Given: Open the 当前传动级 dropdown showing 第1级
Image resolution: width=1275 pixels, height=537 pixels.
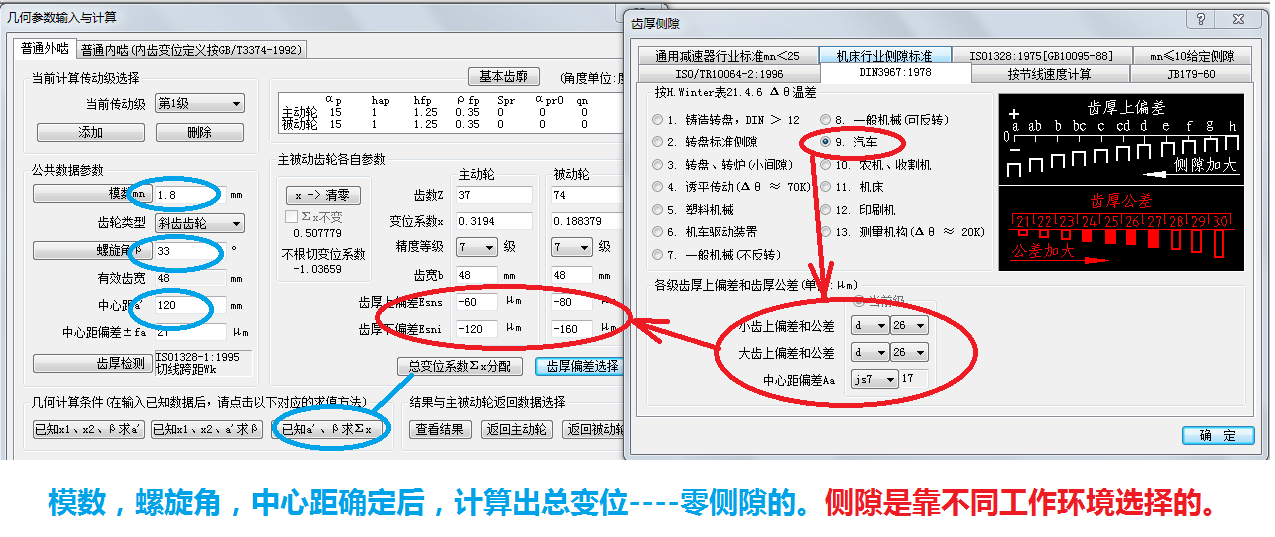Looking at the screenshot, I should click(x=199, y=104).
